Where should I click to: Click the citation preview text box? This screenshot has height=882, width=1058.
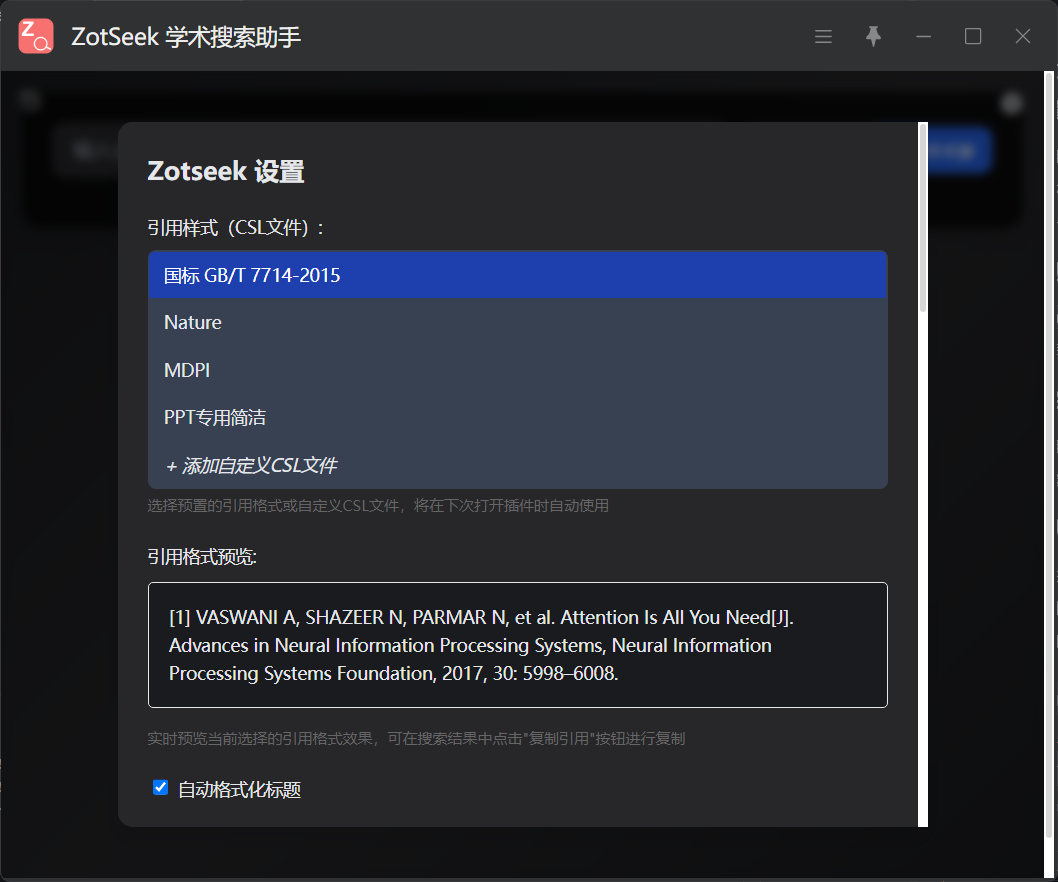point(518,645)
